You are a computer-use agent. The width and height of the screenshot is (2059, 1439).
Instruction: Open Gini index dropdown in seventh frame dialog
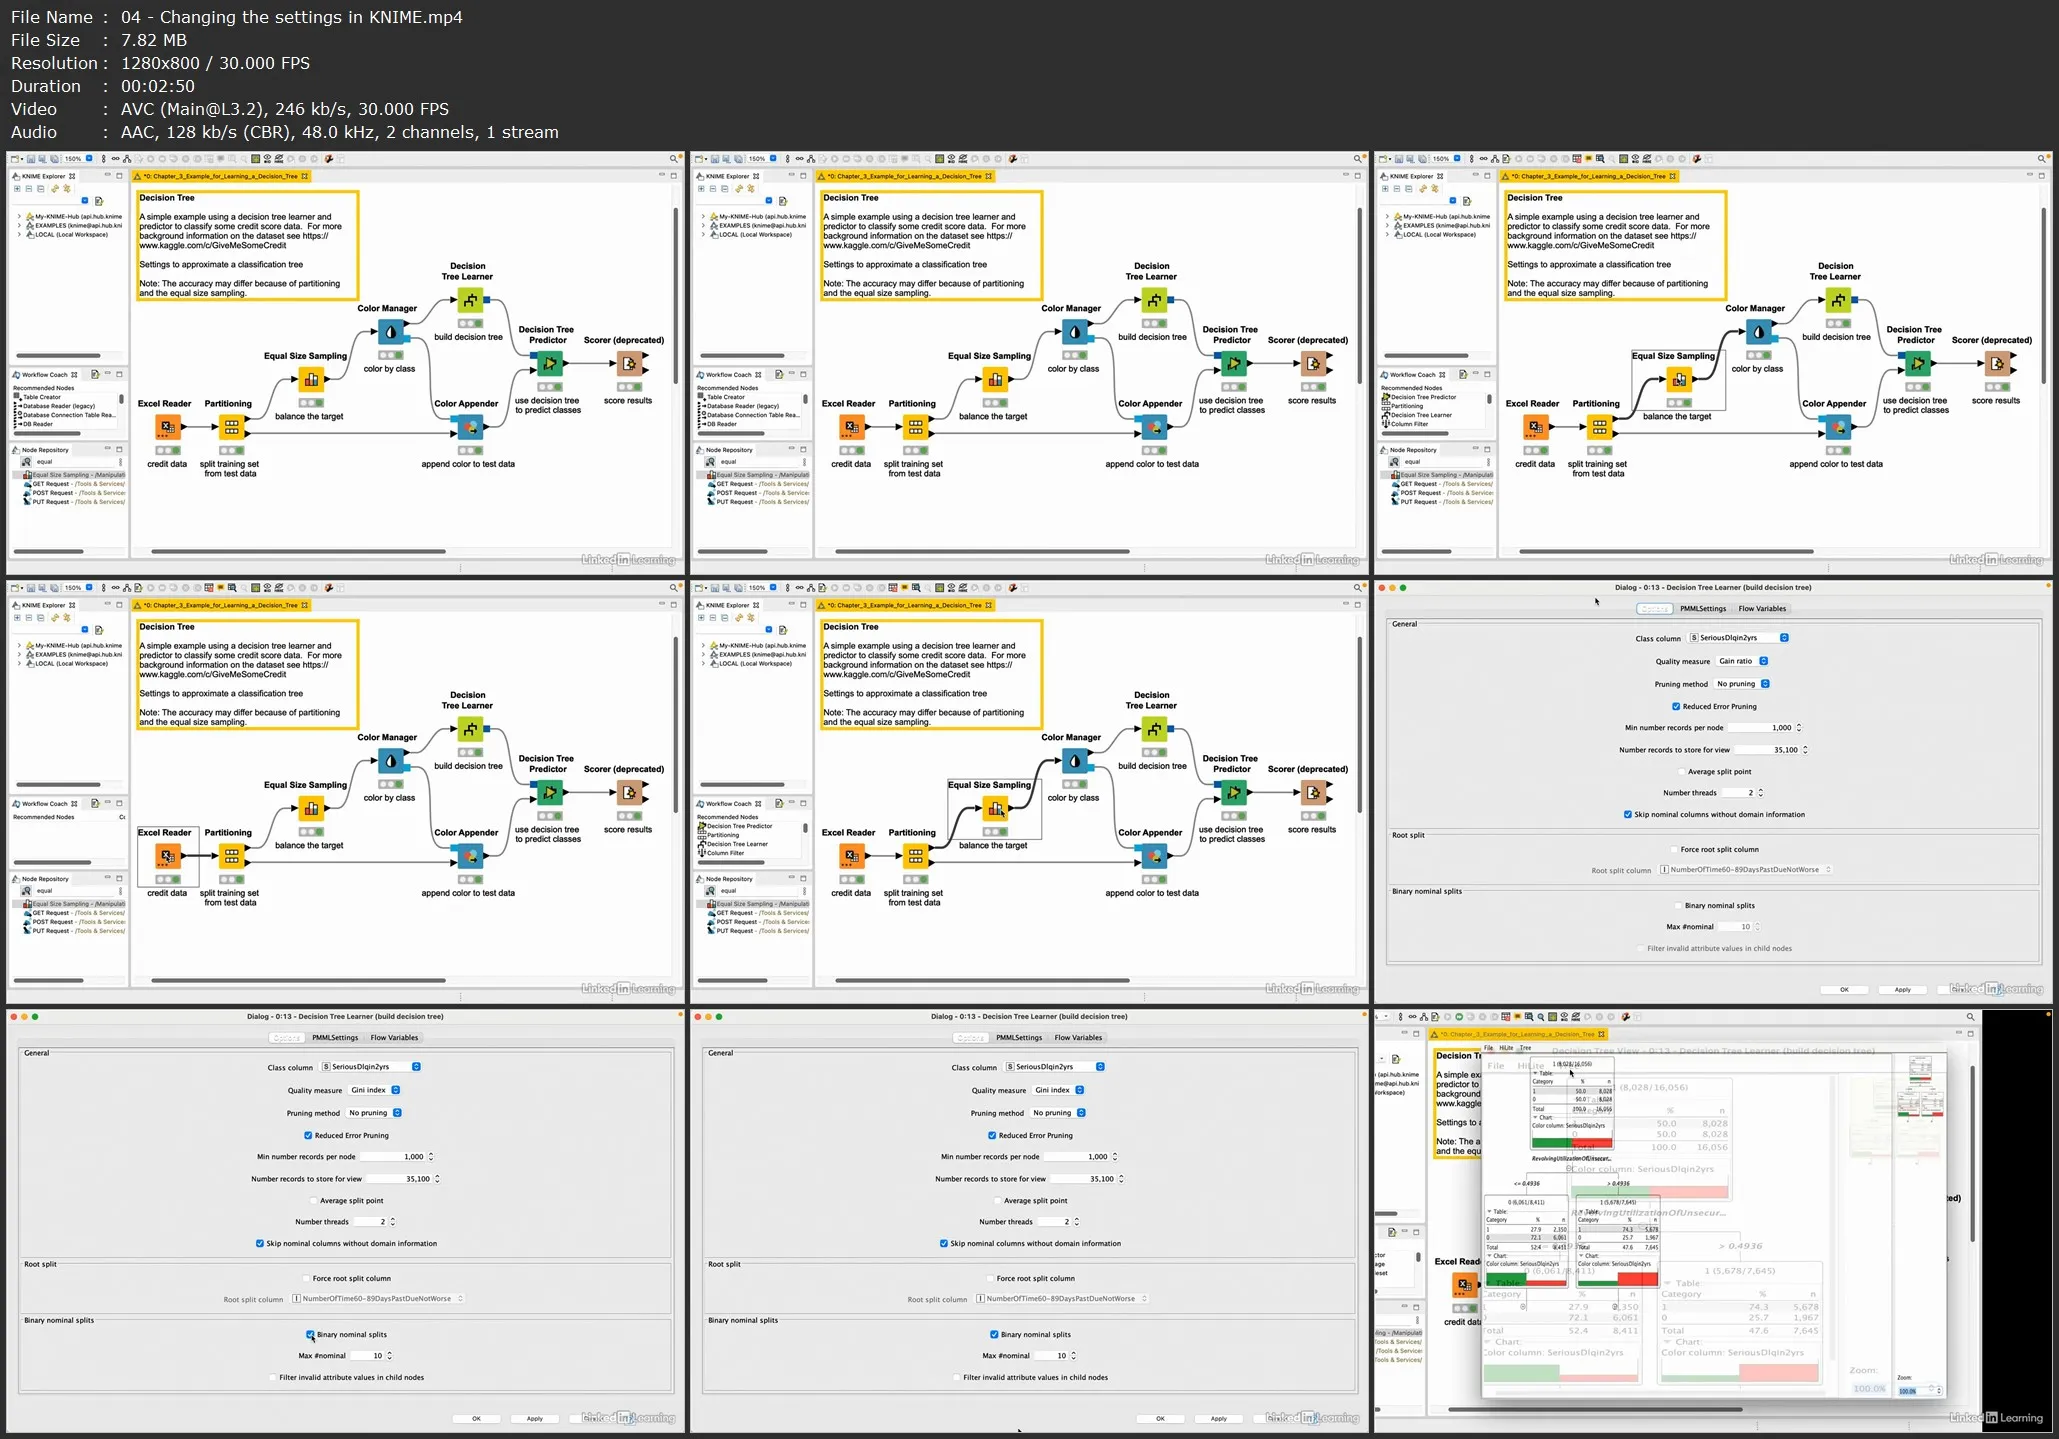point(374,1090)
